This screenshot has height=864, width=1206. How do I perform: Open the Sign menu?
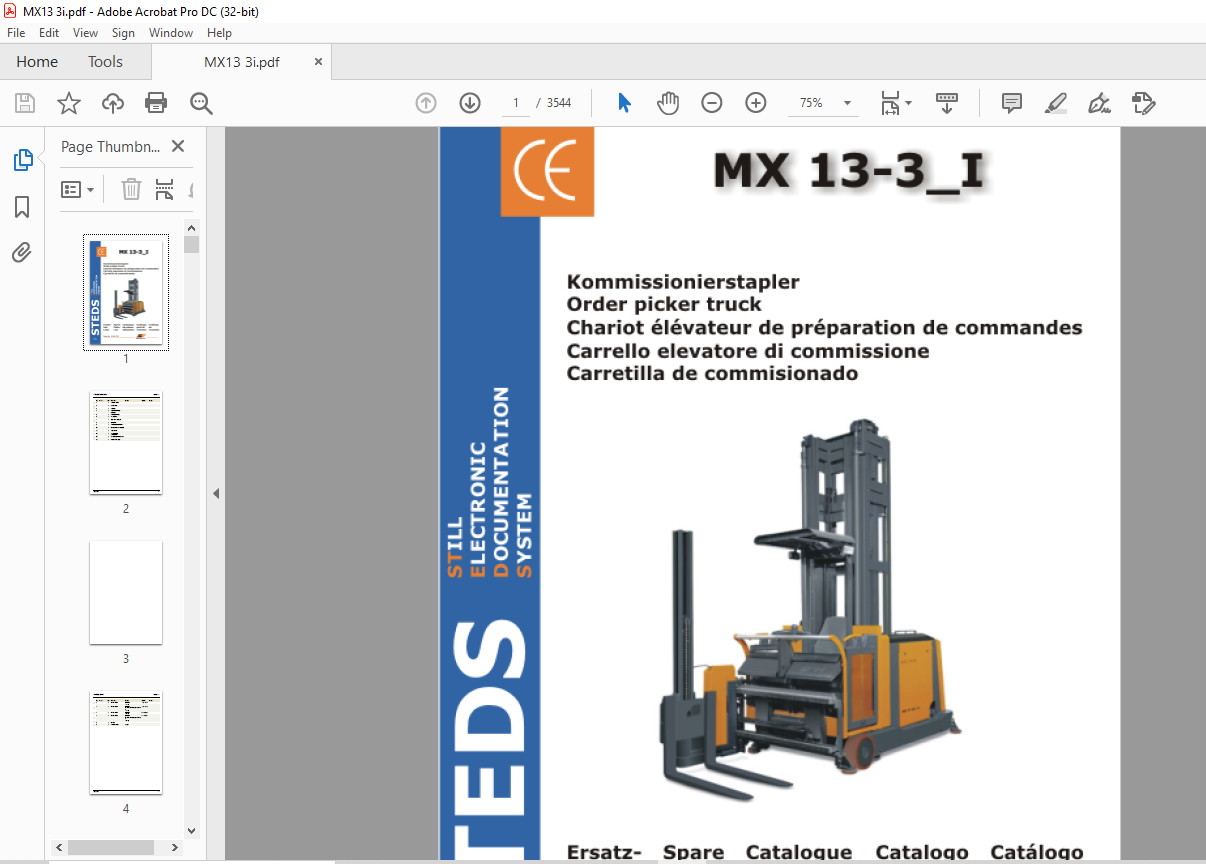click(123, 33)
